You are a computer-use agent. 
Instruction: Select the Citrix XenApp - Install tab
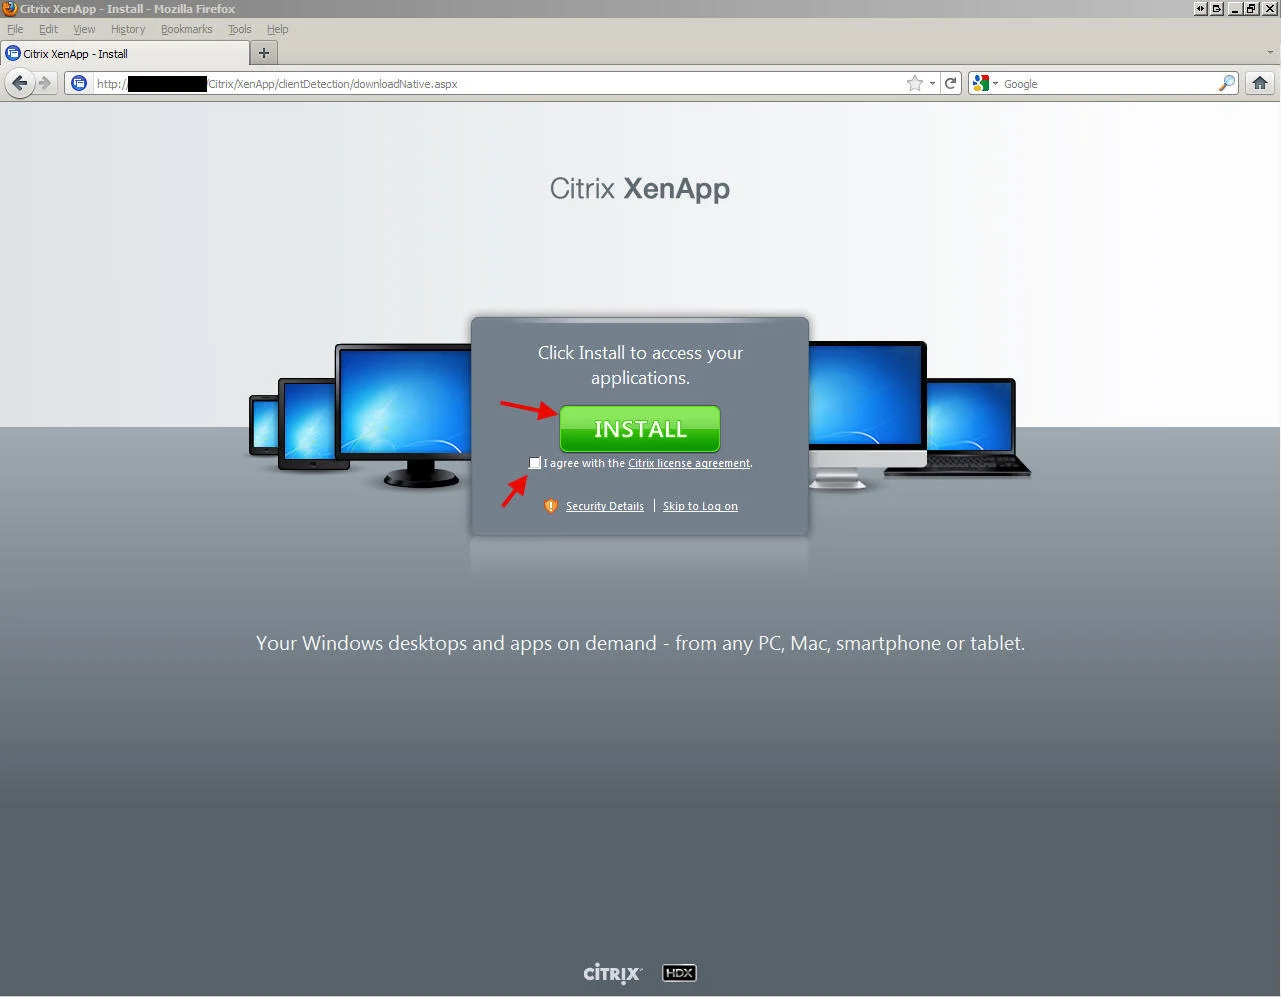pos(125,54)
